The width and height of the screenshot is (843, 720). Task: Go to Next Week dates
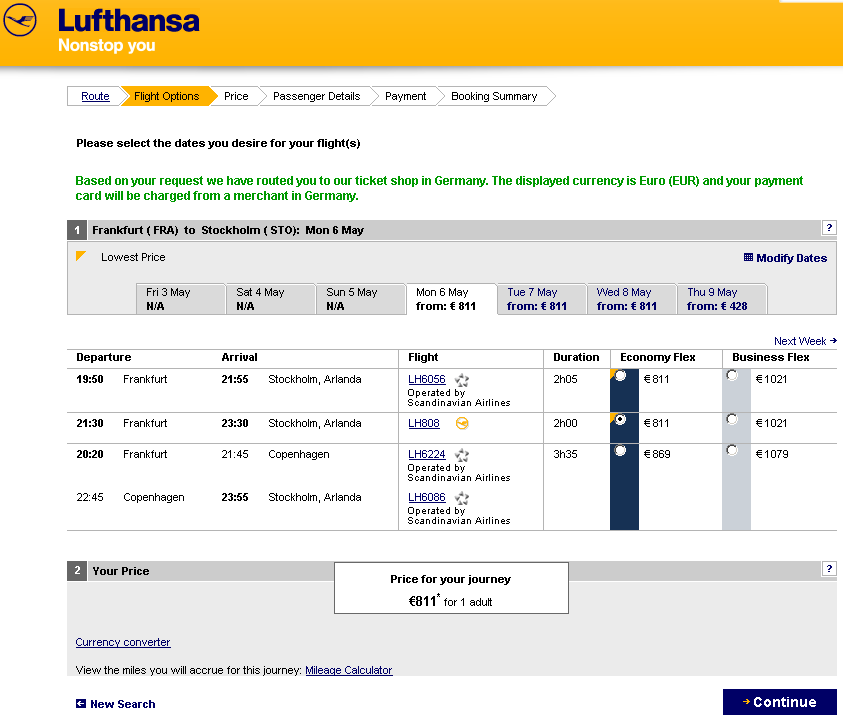(804, 341)
